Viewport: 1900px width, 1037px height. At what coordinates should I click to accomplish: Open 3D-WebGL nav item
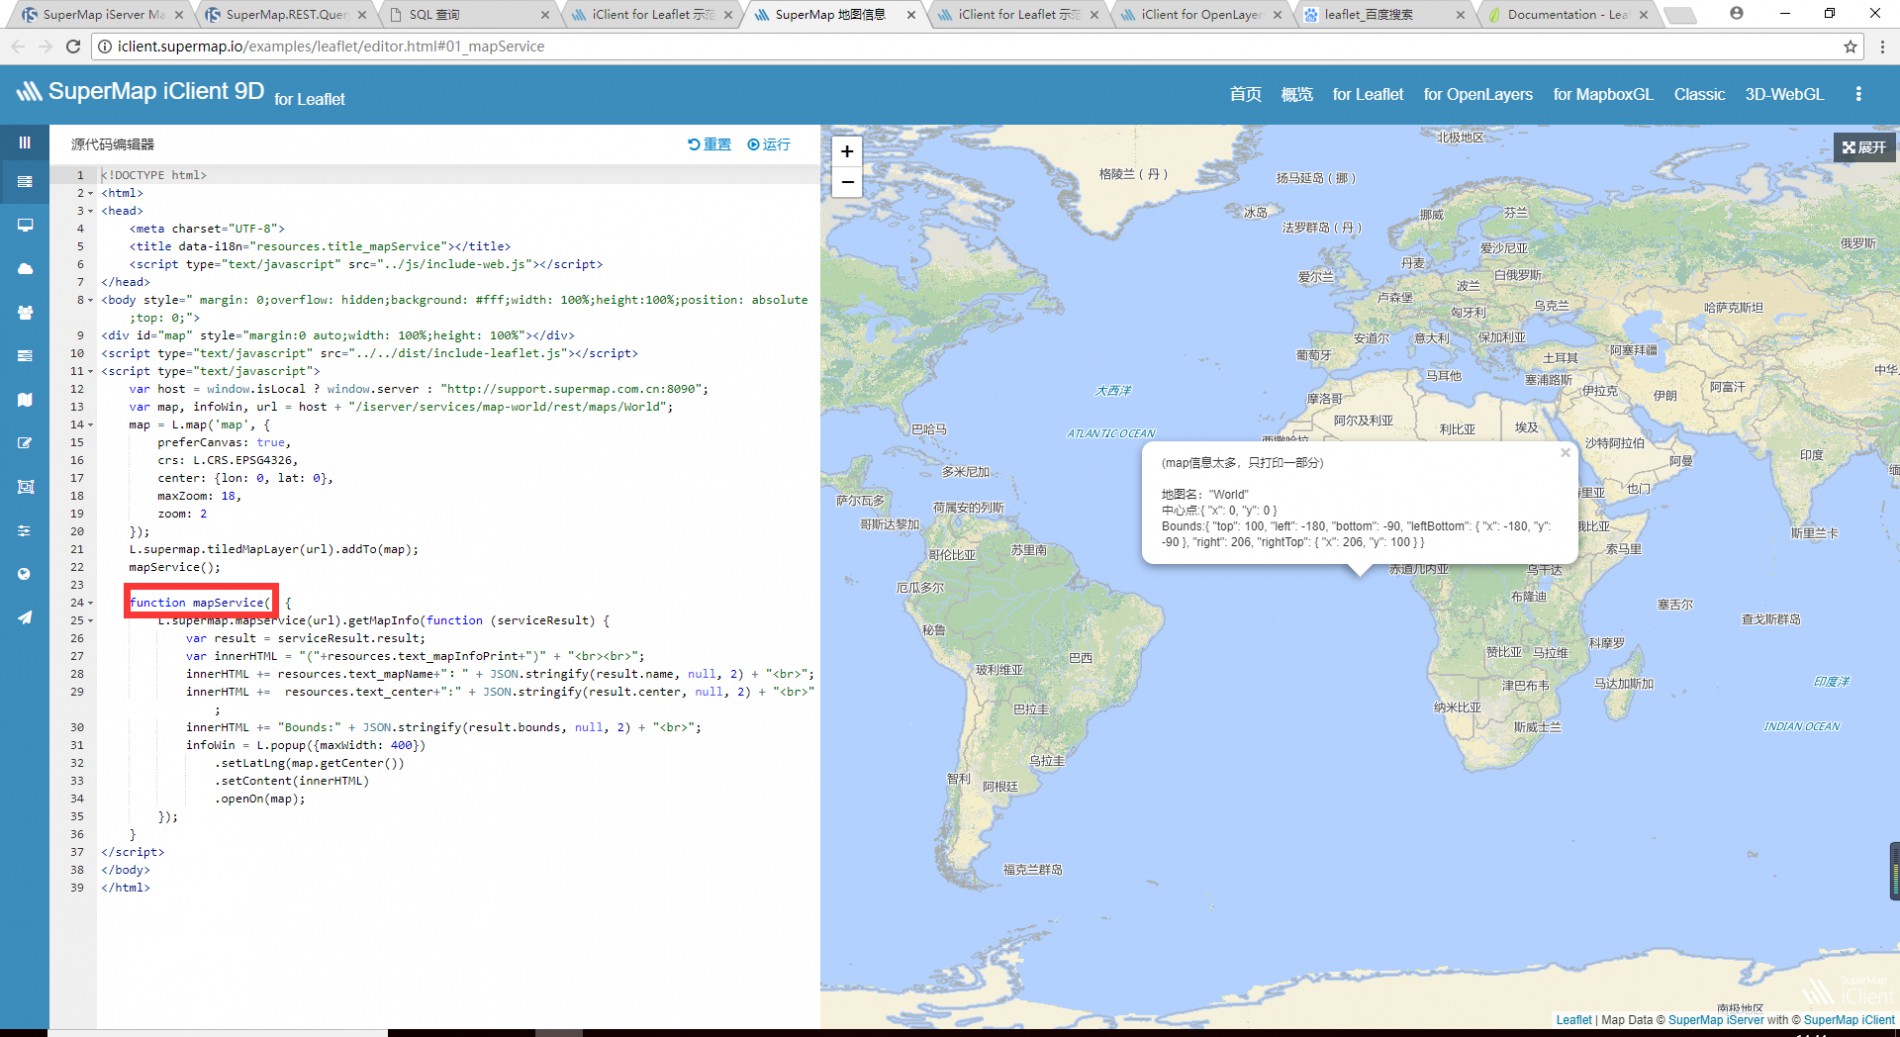(x=1784, y=94)
